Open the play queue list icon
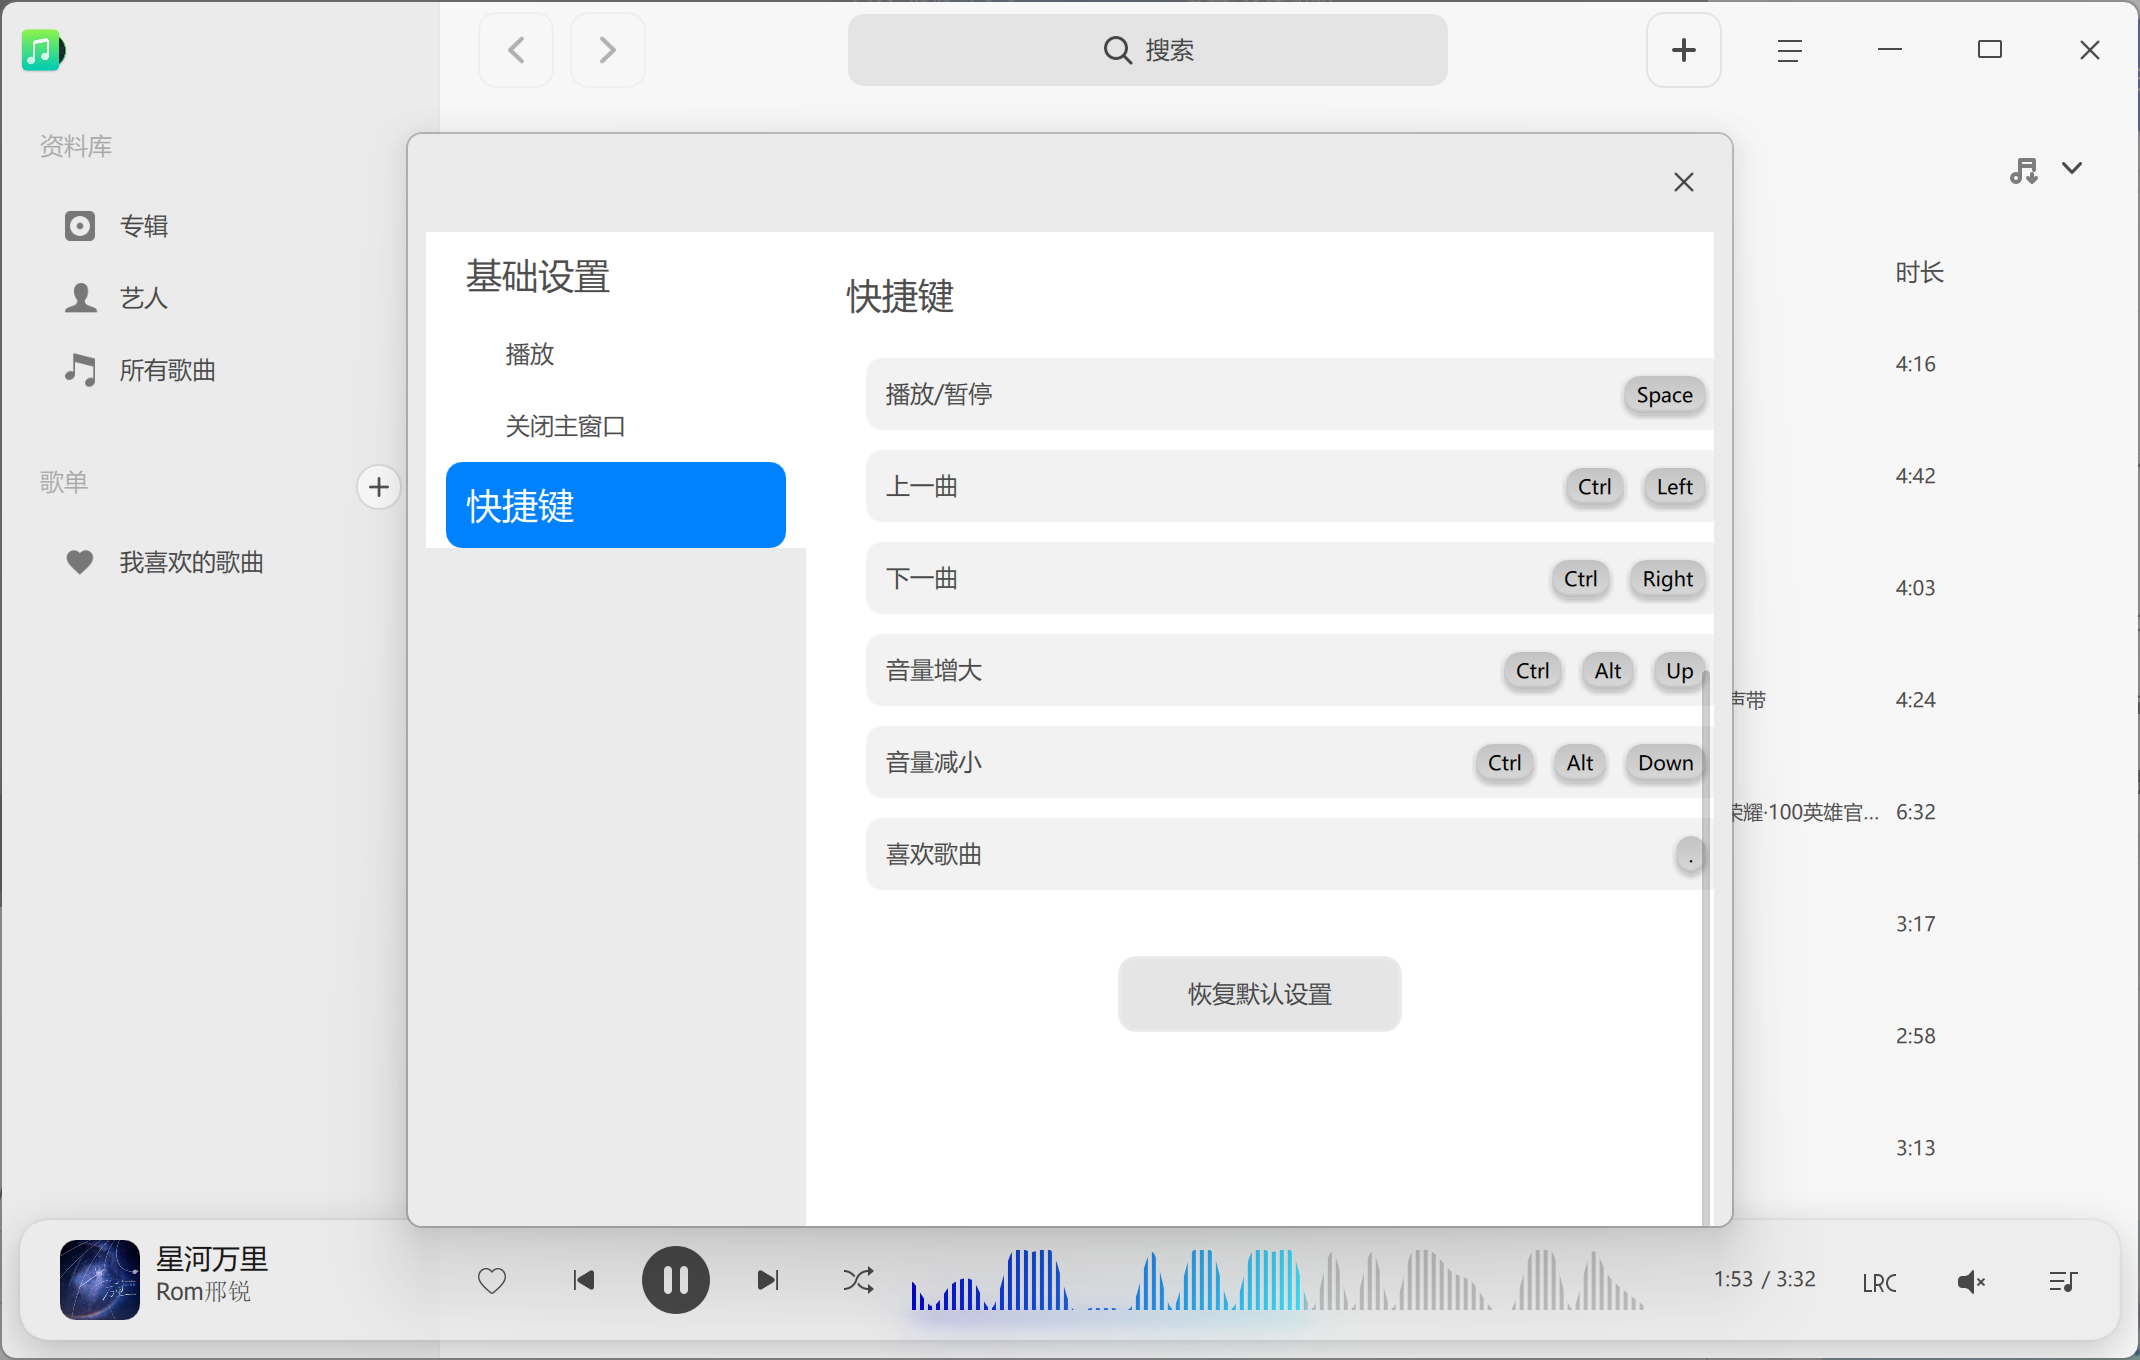Viewport: 2140px width, 1360px height. pyautogui.click(x=2063, y=1281)
